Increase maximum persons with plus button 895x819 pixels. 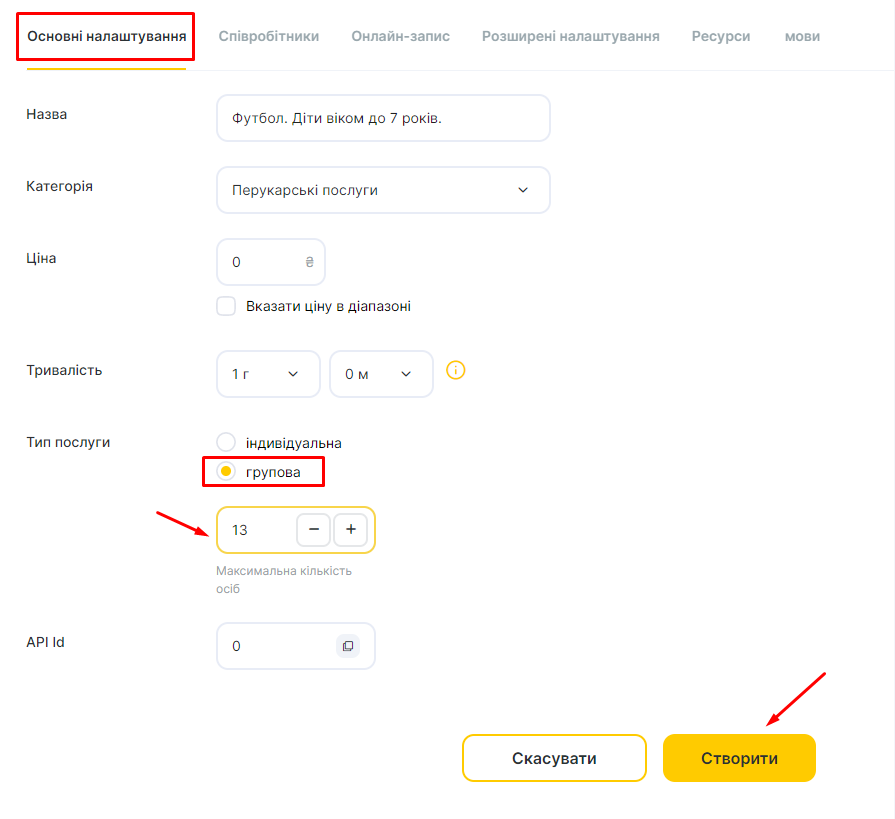[350, 530]
